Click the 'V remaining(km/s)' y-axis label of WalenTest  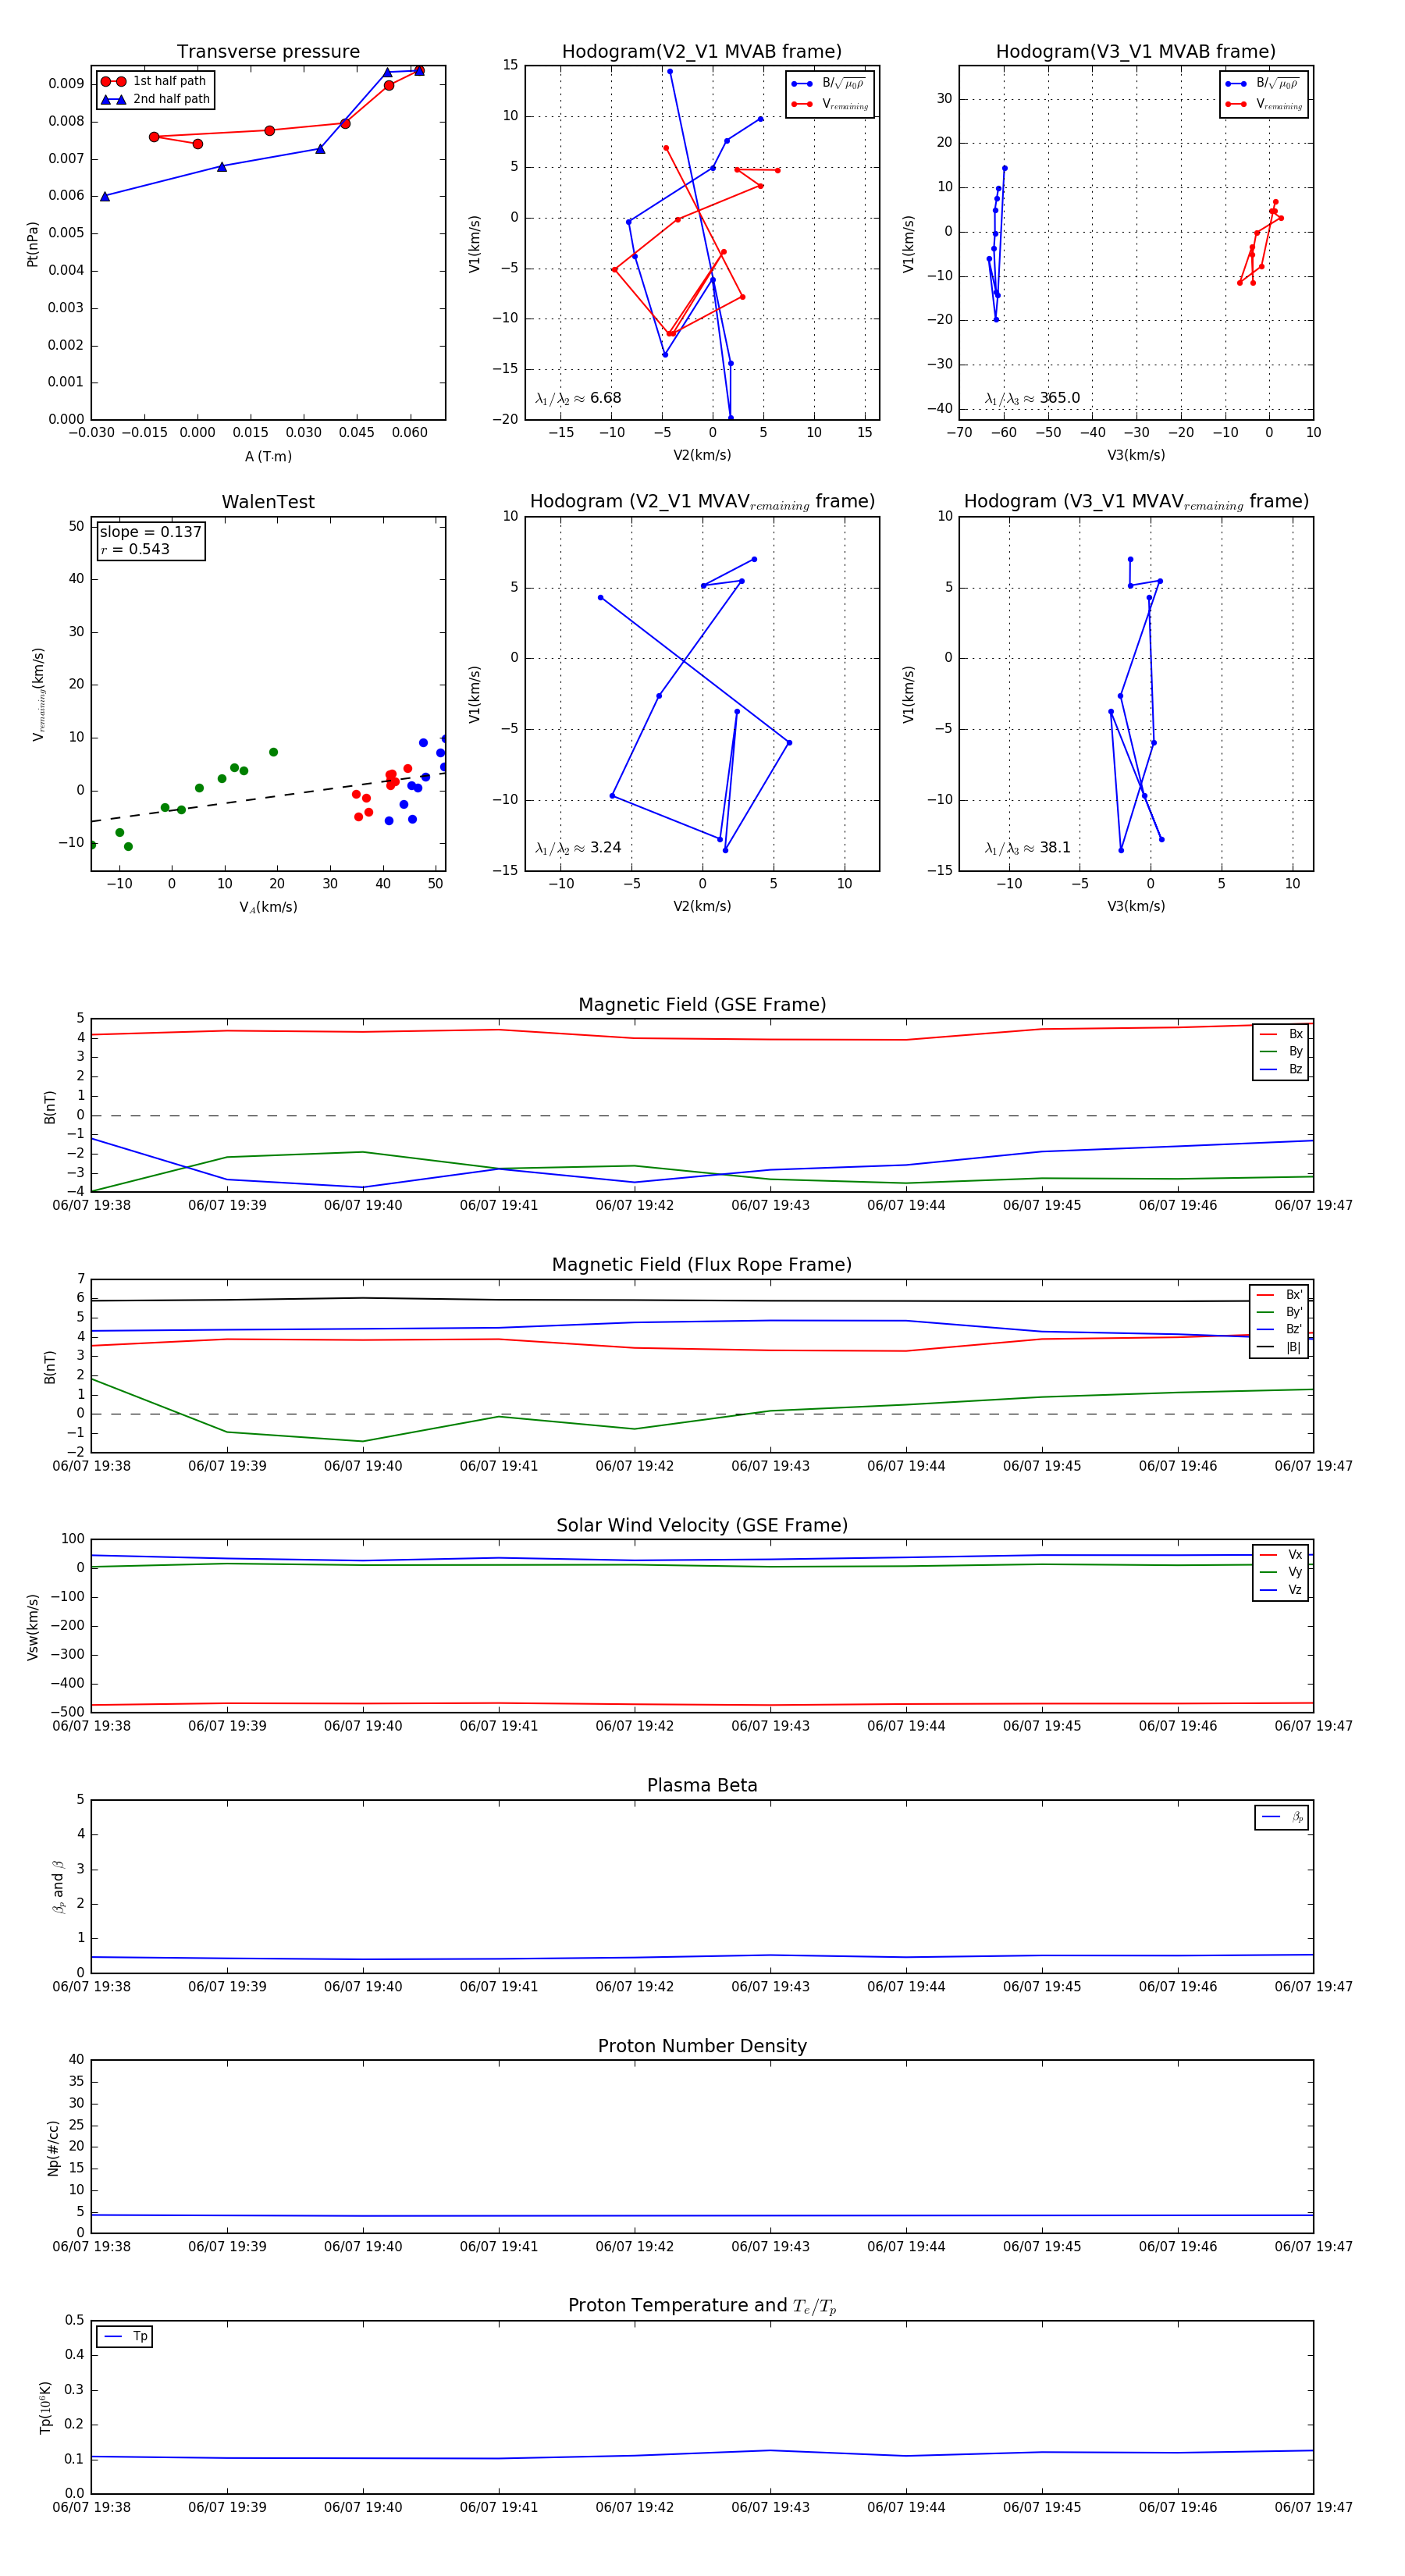38,694
